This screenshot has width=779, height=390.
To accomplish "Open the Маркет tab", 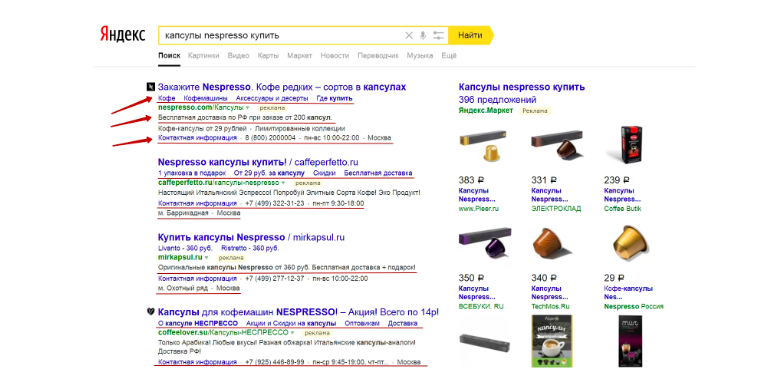I will (300, 56).
